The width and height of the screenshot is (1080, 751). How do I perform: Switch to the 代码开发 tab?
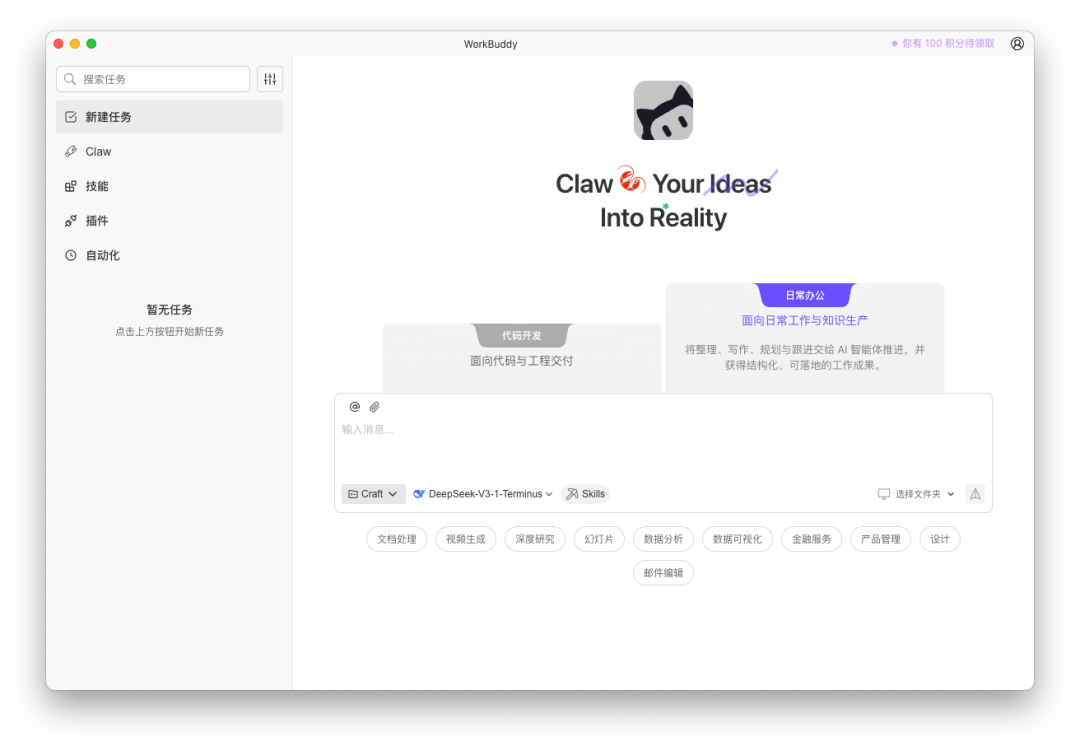coord(521,336)
